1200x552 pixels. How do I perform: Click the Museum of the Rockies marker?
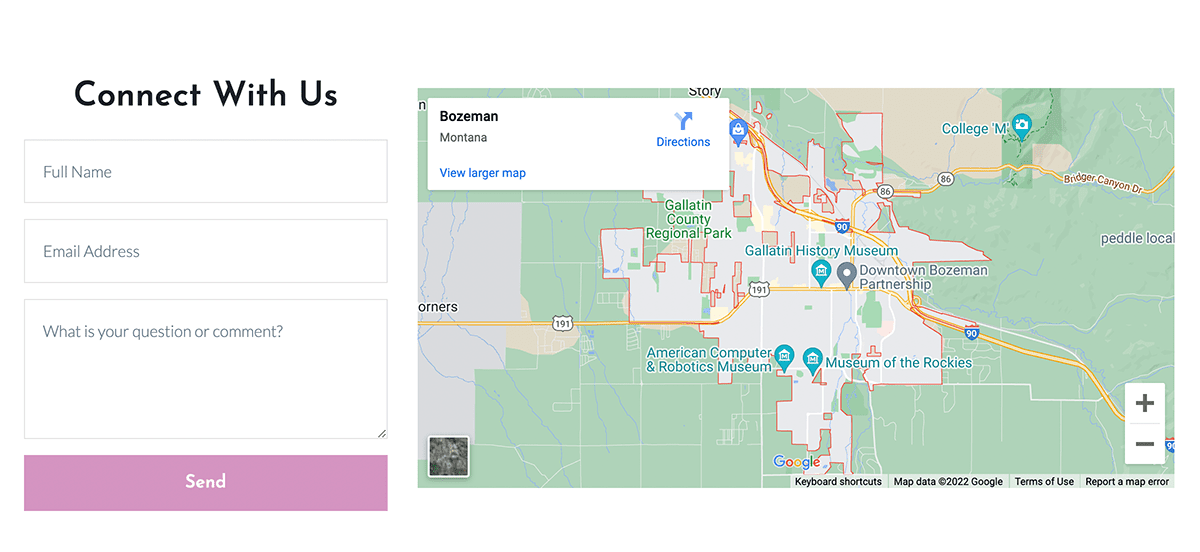coord(812,359)
